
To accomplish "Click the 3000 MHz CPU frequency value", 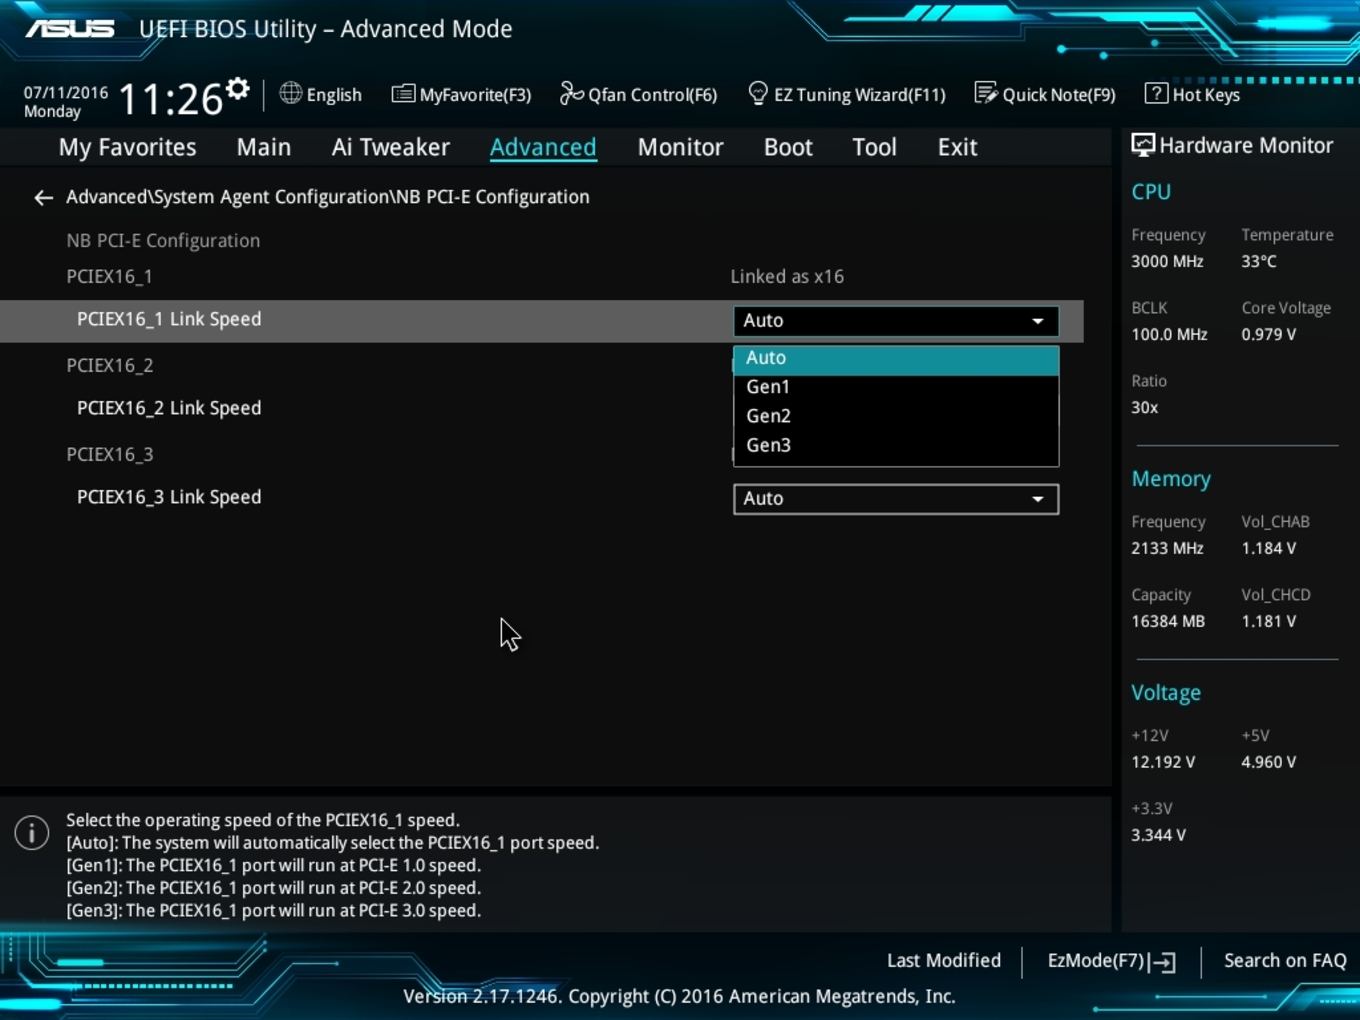I will click(x=1167, y=261).
